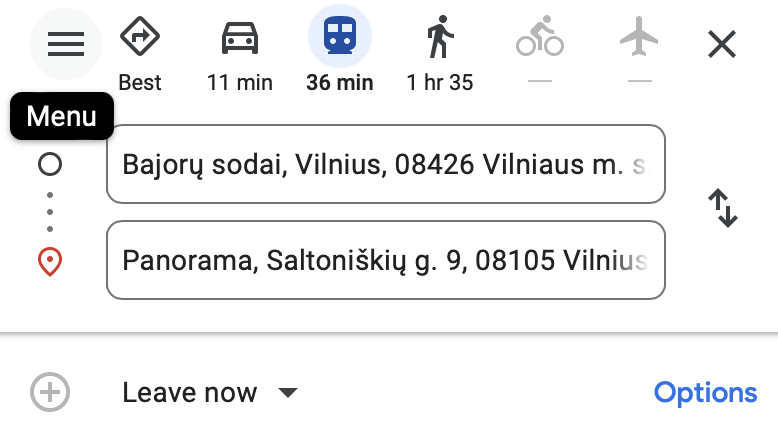Click the Bajorų sodai starting point field

click(385, 164)
